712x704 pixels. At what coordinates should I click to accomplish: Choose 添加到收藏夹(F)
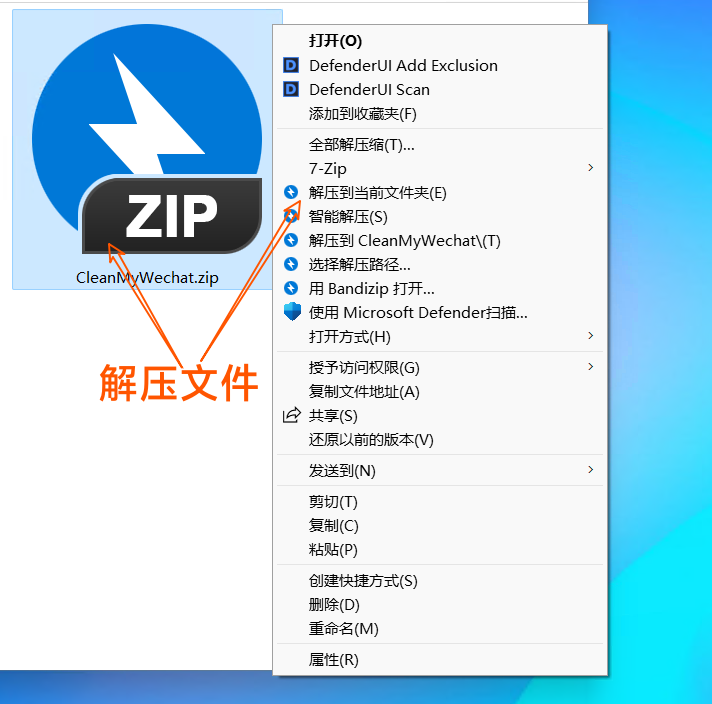pos(440,114)
